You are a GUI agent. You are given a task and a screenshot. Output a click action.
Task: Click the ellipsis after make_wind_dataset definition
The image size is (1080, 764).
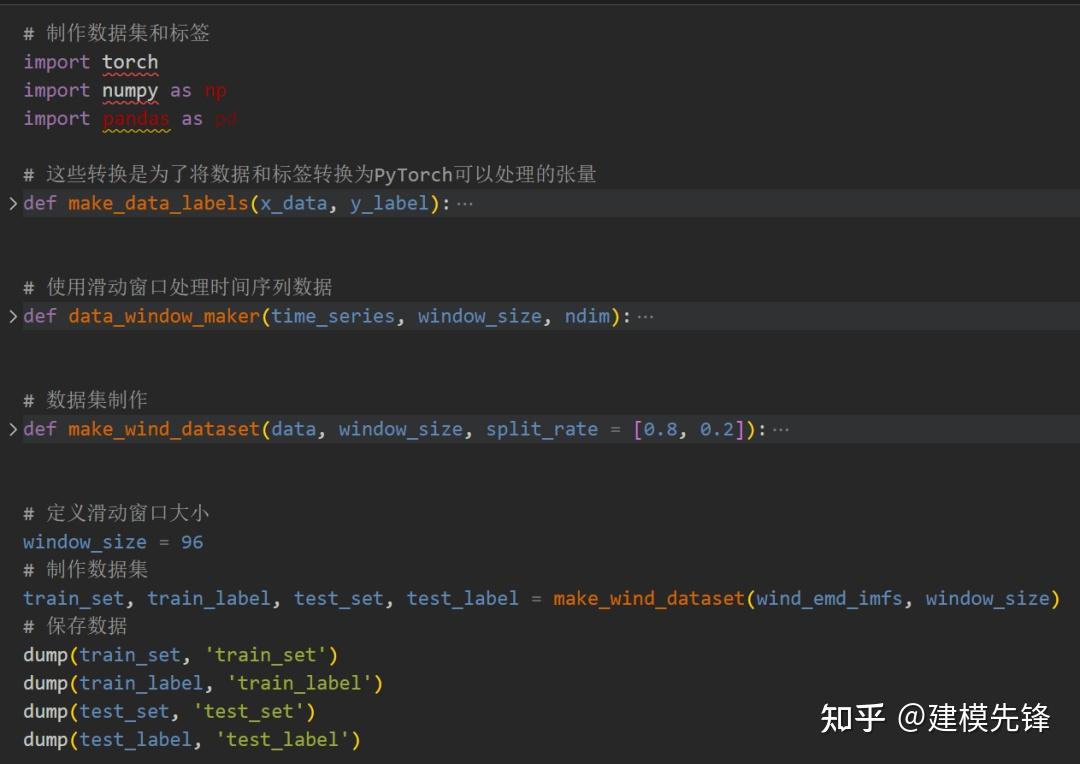tap(781, 428)
